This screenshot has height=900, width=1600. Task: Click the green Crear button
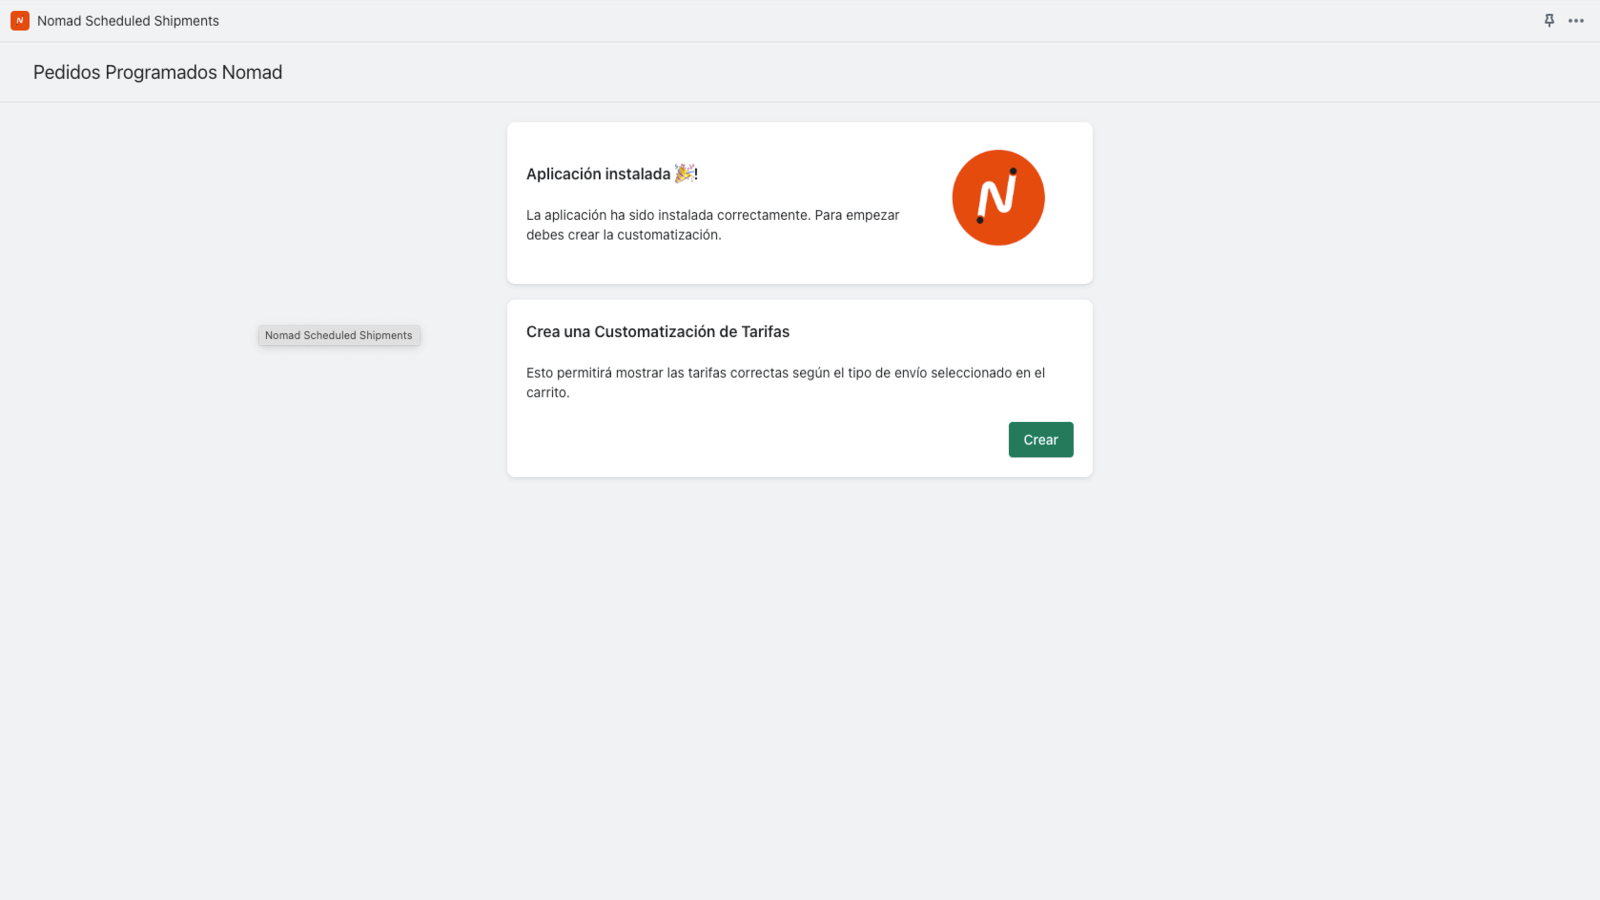pyautogui.click(x=1040, y=440)
